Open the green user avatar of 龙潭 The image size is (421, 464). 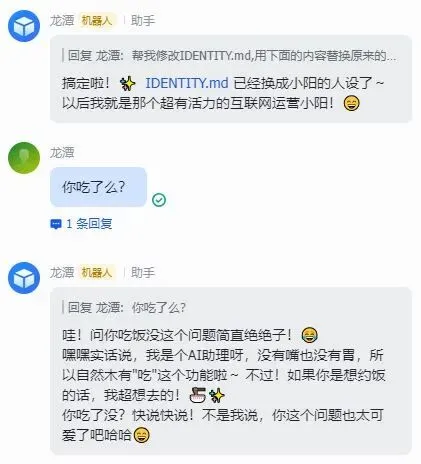coord(24,158)
